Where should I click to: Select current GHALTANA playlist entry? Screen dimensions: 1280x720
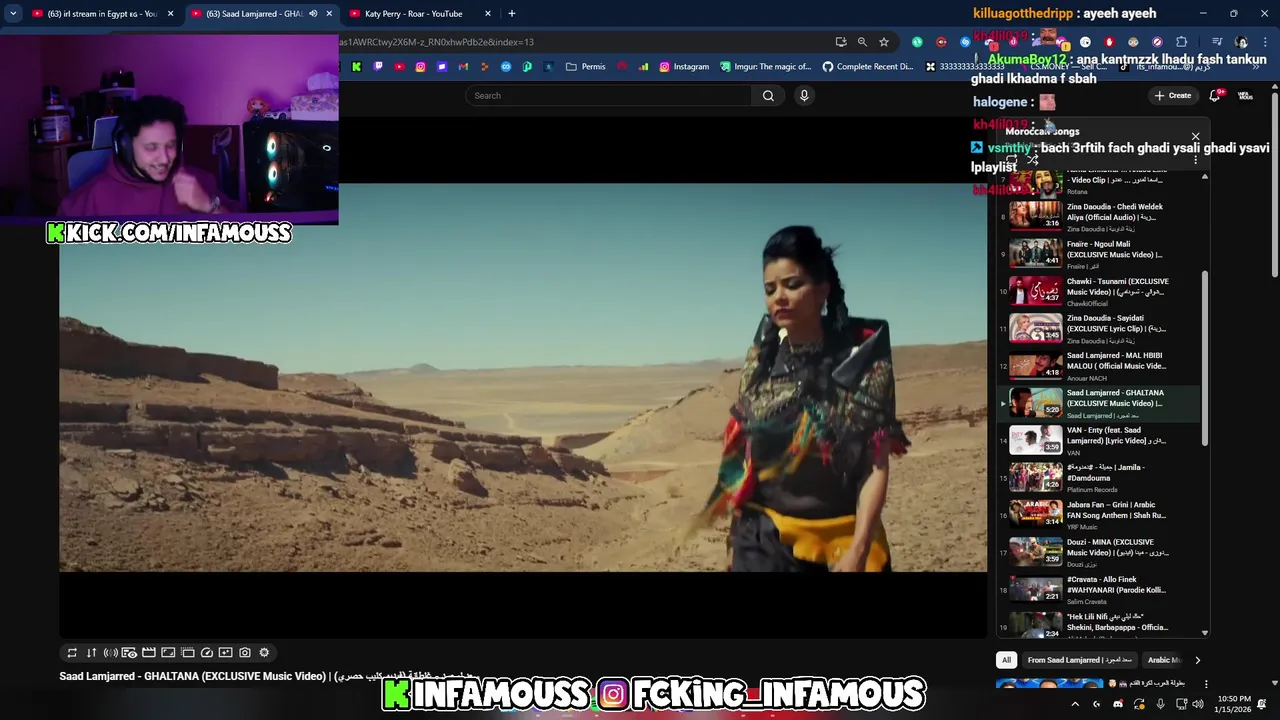[x=1098, y=403]
